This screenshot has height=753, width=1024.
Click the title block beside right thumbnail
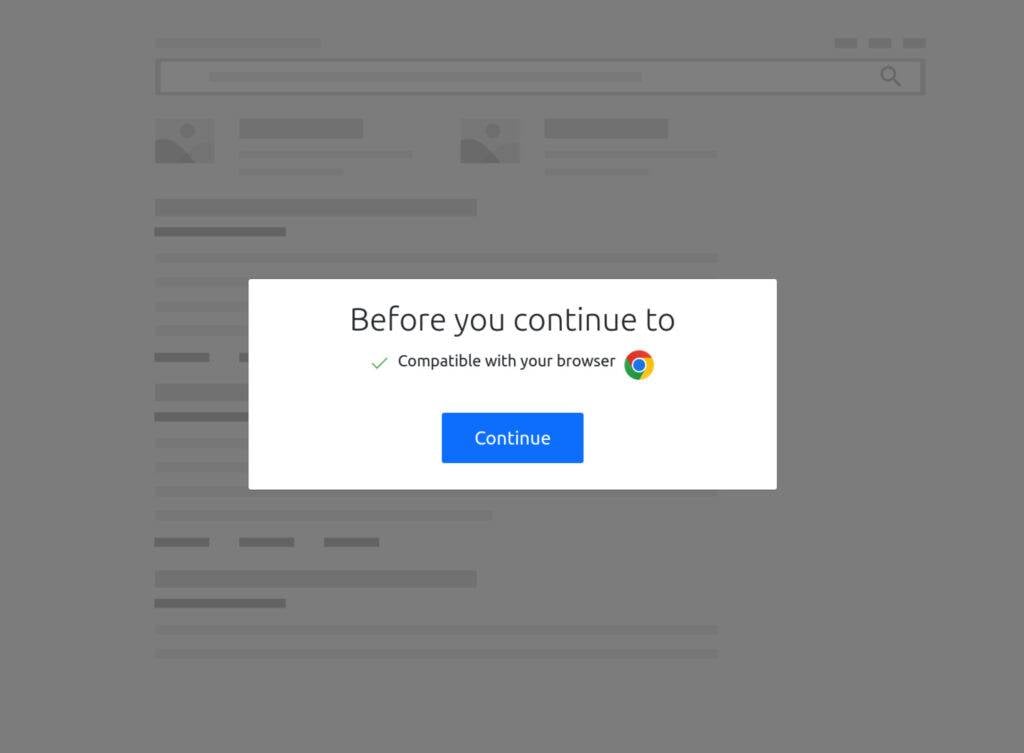[606, 129]
